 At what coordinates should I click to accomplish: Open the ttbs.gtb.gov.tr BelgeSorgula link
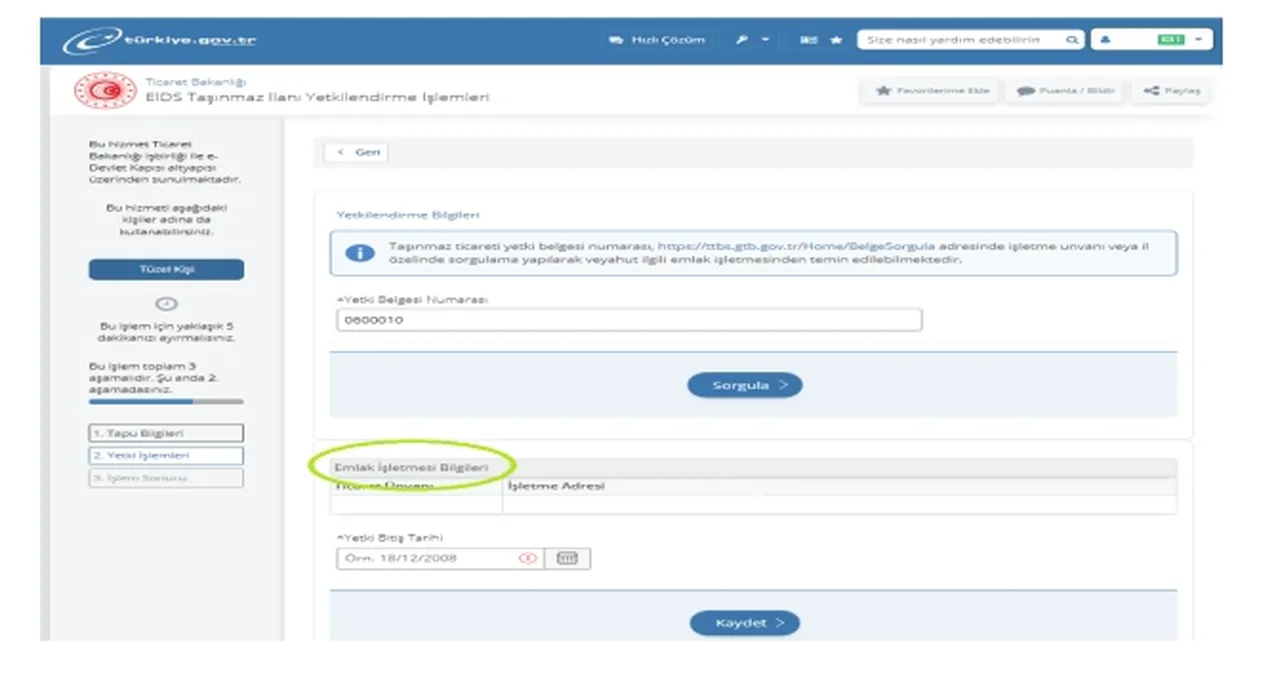pyautogui.click(x=796, y=246)
